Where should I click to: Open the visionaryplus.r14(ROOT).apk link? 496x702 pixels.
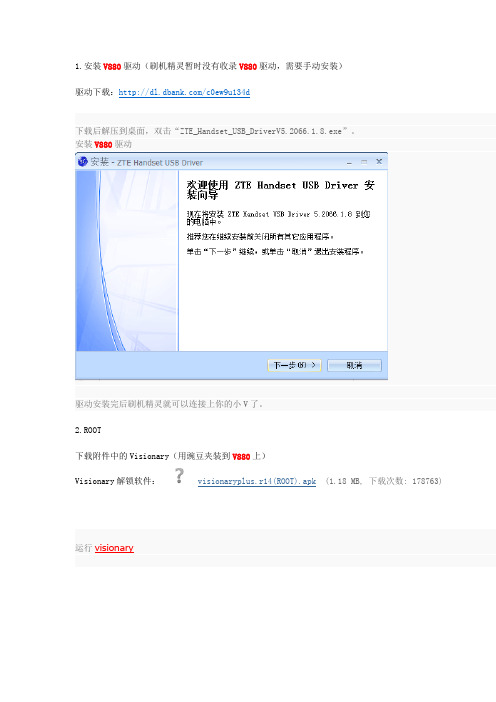click(257, 481)
